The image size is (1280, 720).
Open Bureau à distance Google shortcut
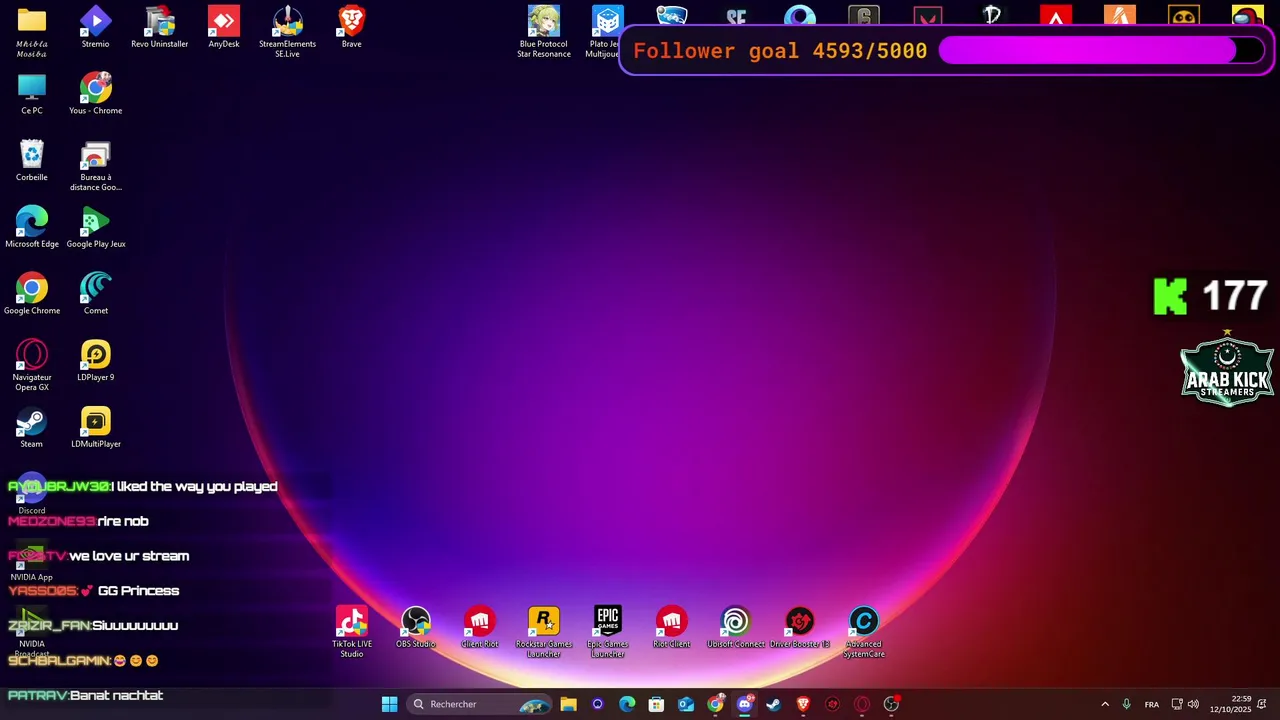click(x=96, y=165)
